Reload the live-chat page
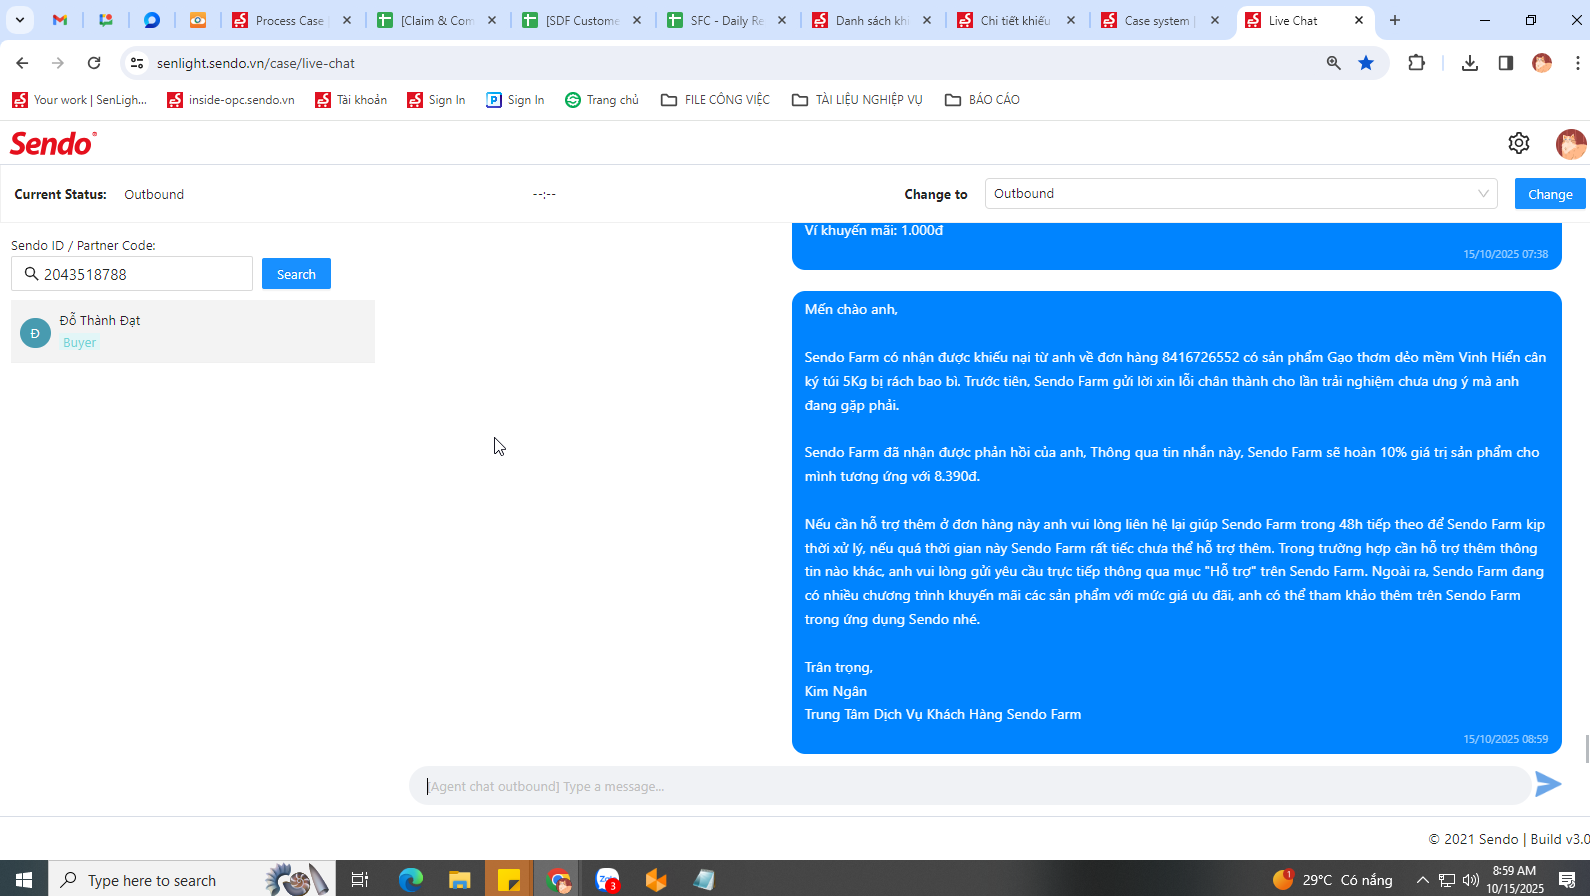 [x=94, y=63]
